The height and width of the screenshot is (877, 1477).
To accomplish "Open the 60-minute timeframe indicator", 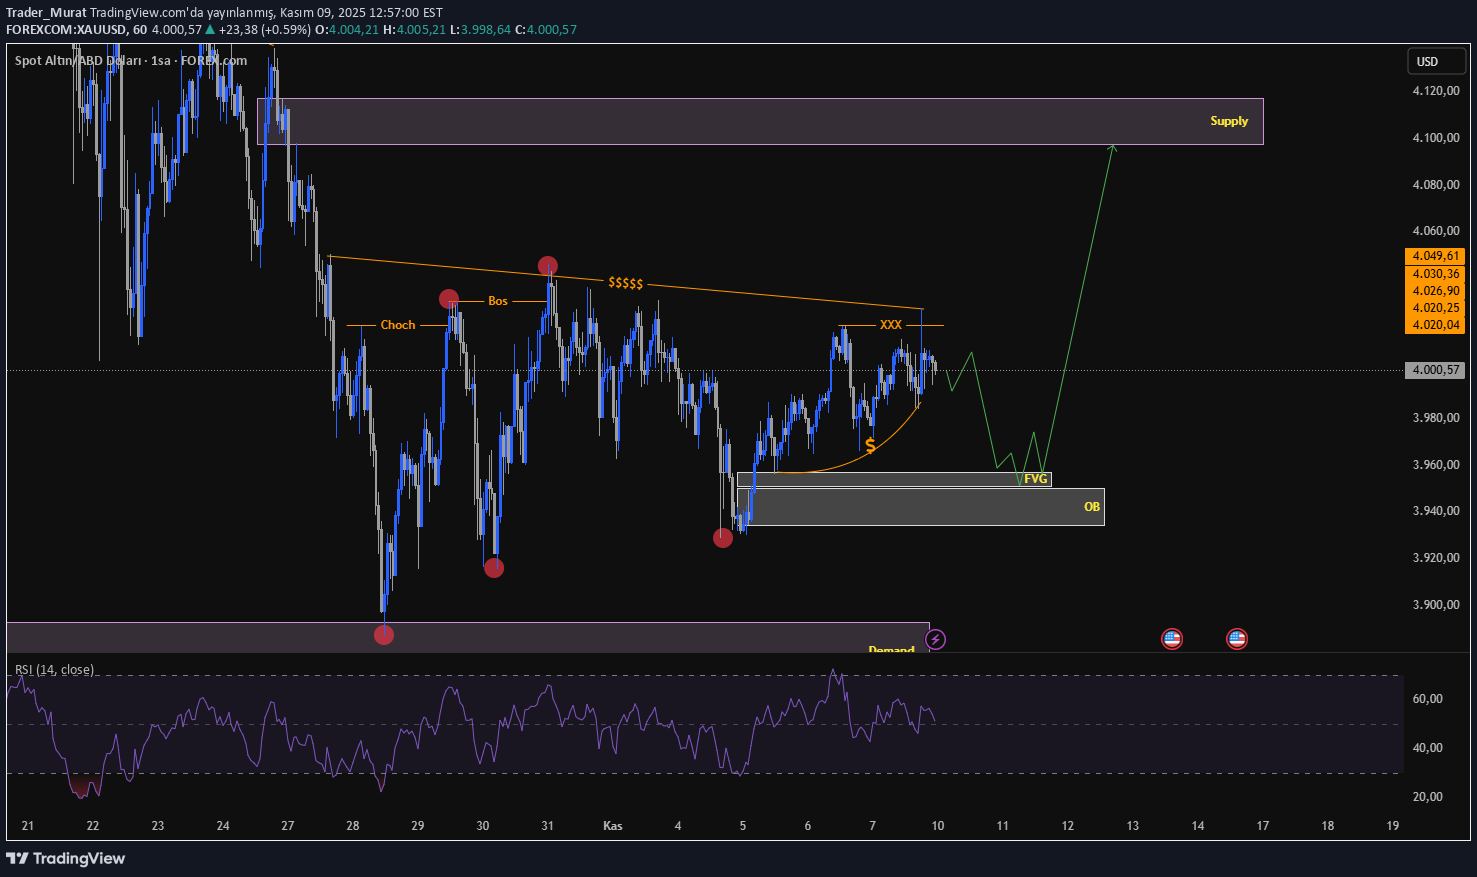I will [138, 30].
